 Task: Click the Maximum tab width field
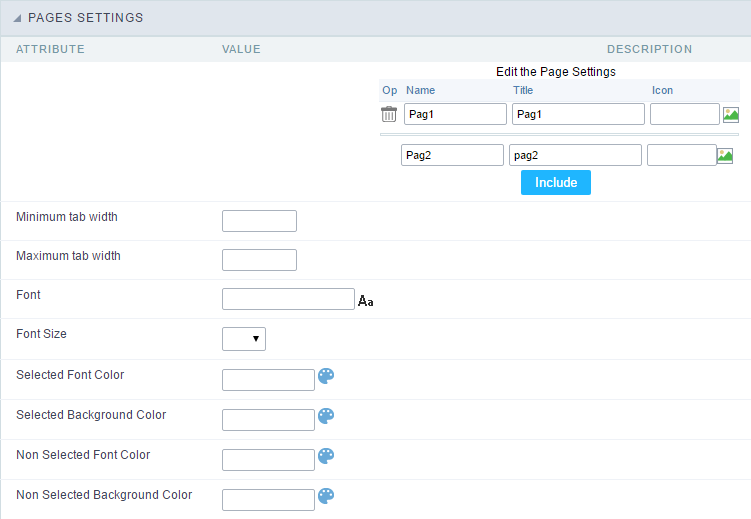tap(259, 260)
